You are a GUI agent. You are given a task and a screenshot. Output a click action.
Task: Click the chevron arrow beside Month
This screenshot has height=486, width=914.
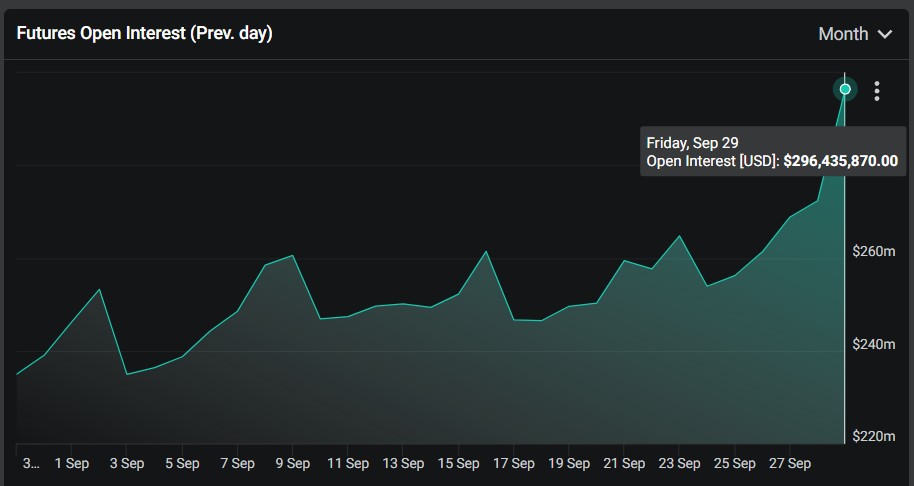click(885, 34)
